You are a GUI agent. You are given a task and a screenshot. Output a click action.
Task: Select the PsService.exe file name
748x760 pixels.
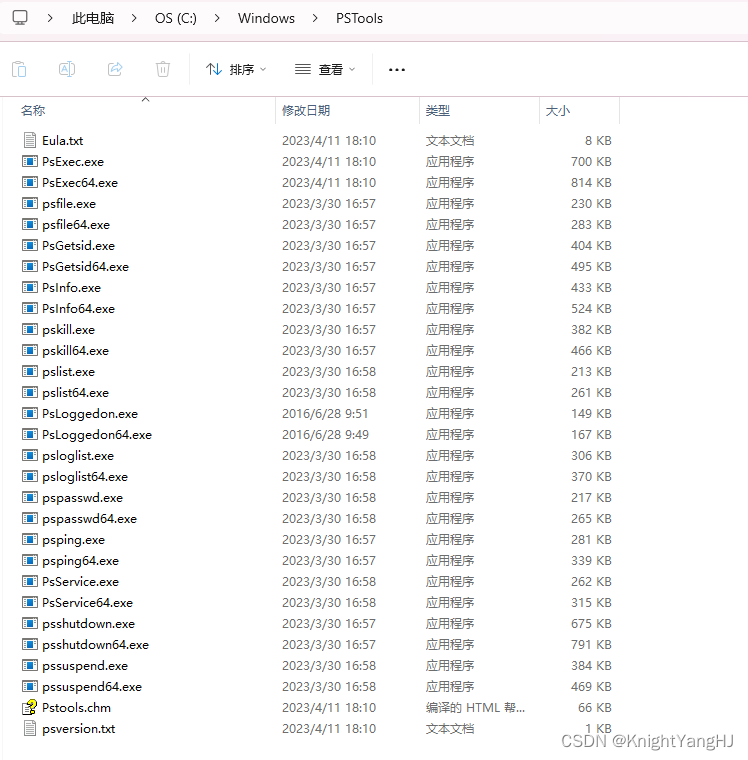tap(80, 582)
